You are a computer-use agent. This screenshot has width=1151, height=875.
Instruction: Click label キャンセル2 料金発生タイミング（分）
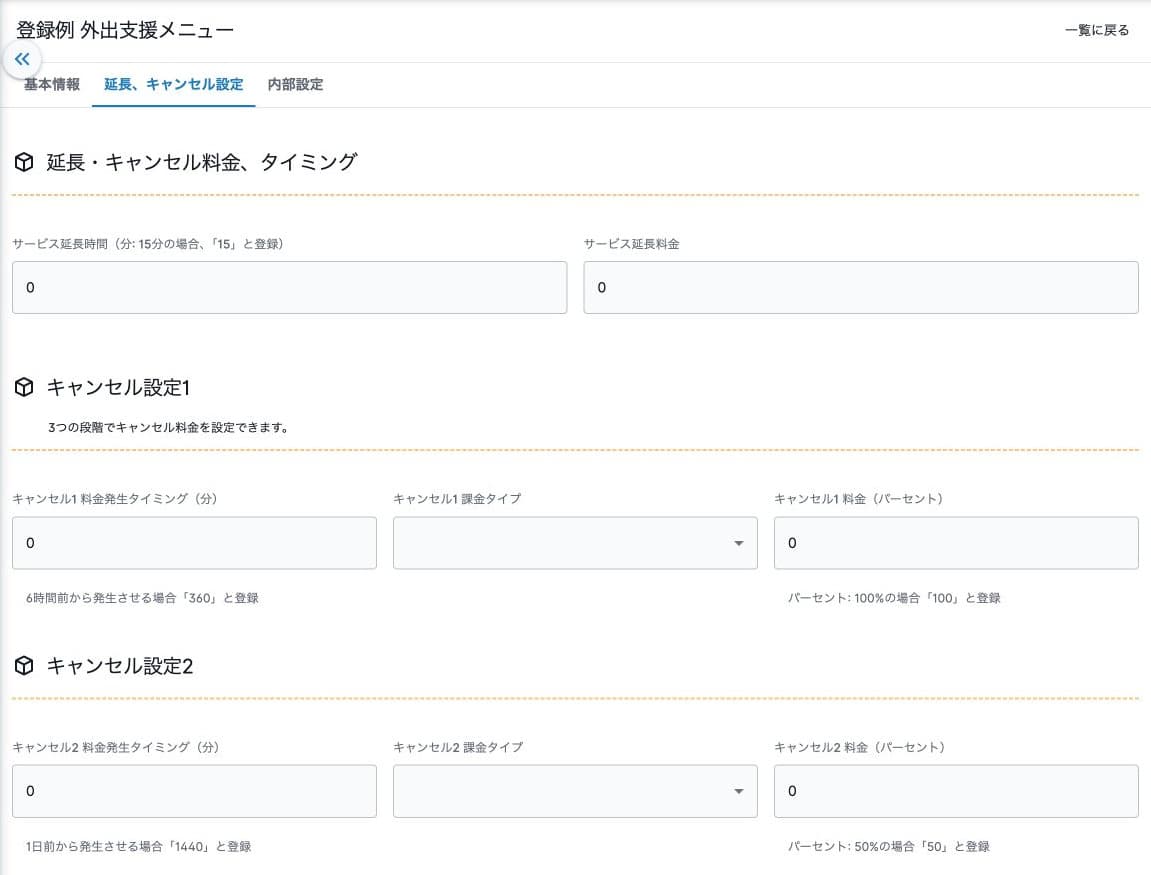(x=116, y=747)
